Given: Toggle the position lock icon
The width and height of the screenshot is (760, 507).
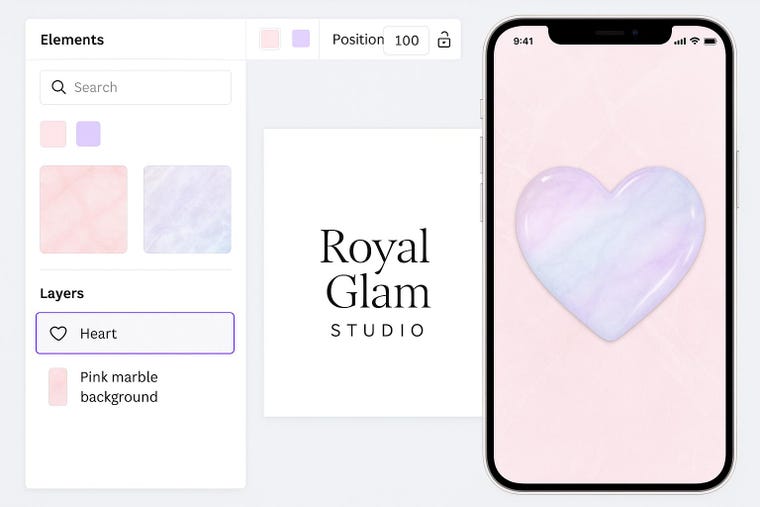Looking at the screenshot, I should click(x=444, y=40).
